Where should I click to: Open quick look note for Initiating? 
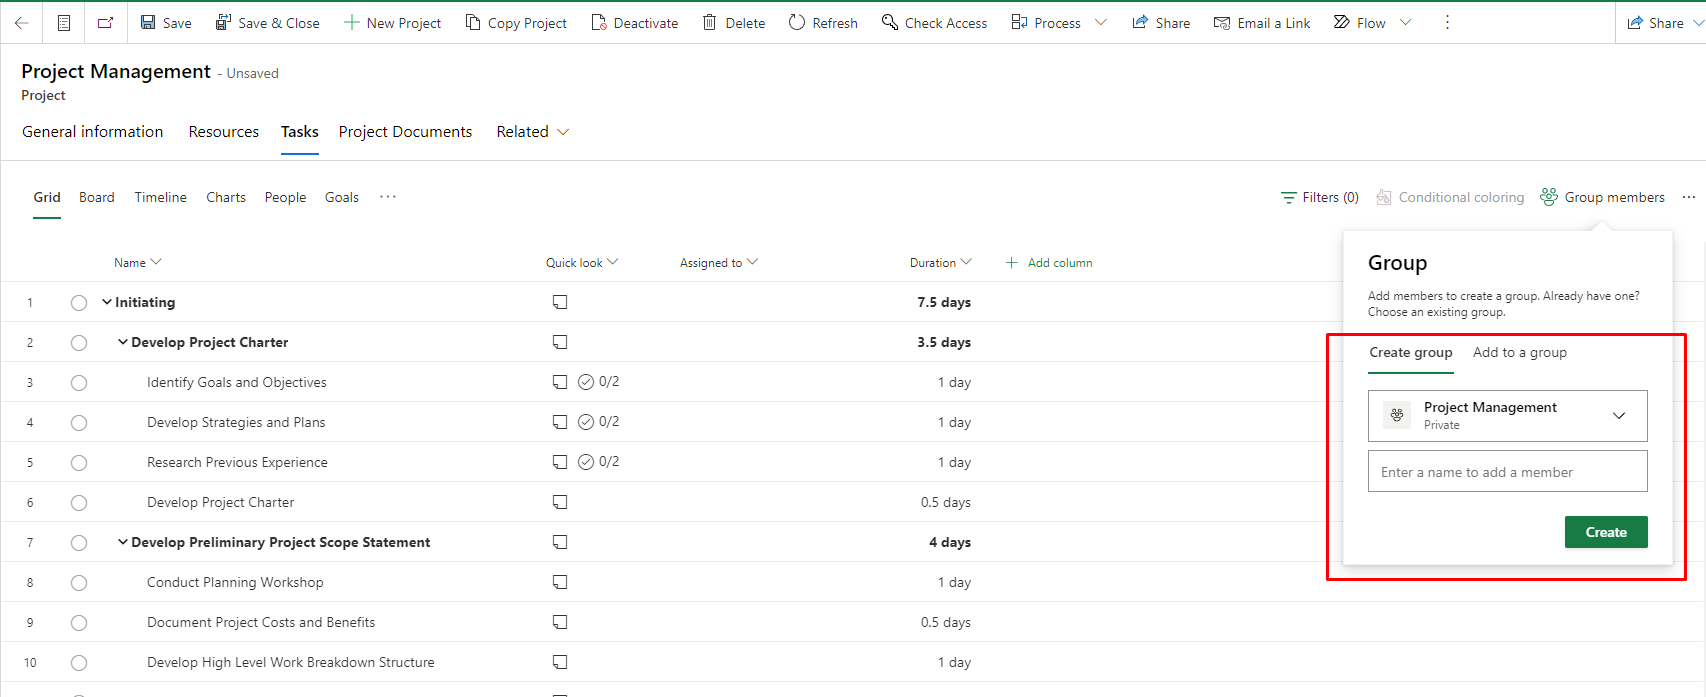click(560, 302)
